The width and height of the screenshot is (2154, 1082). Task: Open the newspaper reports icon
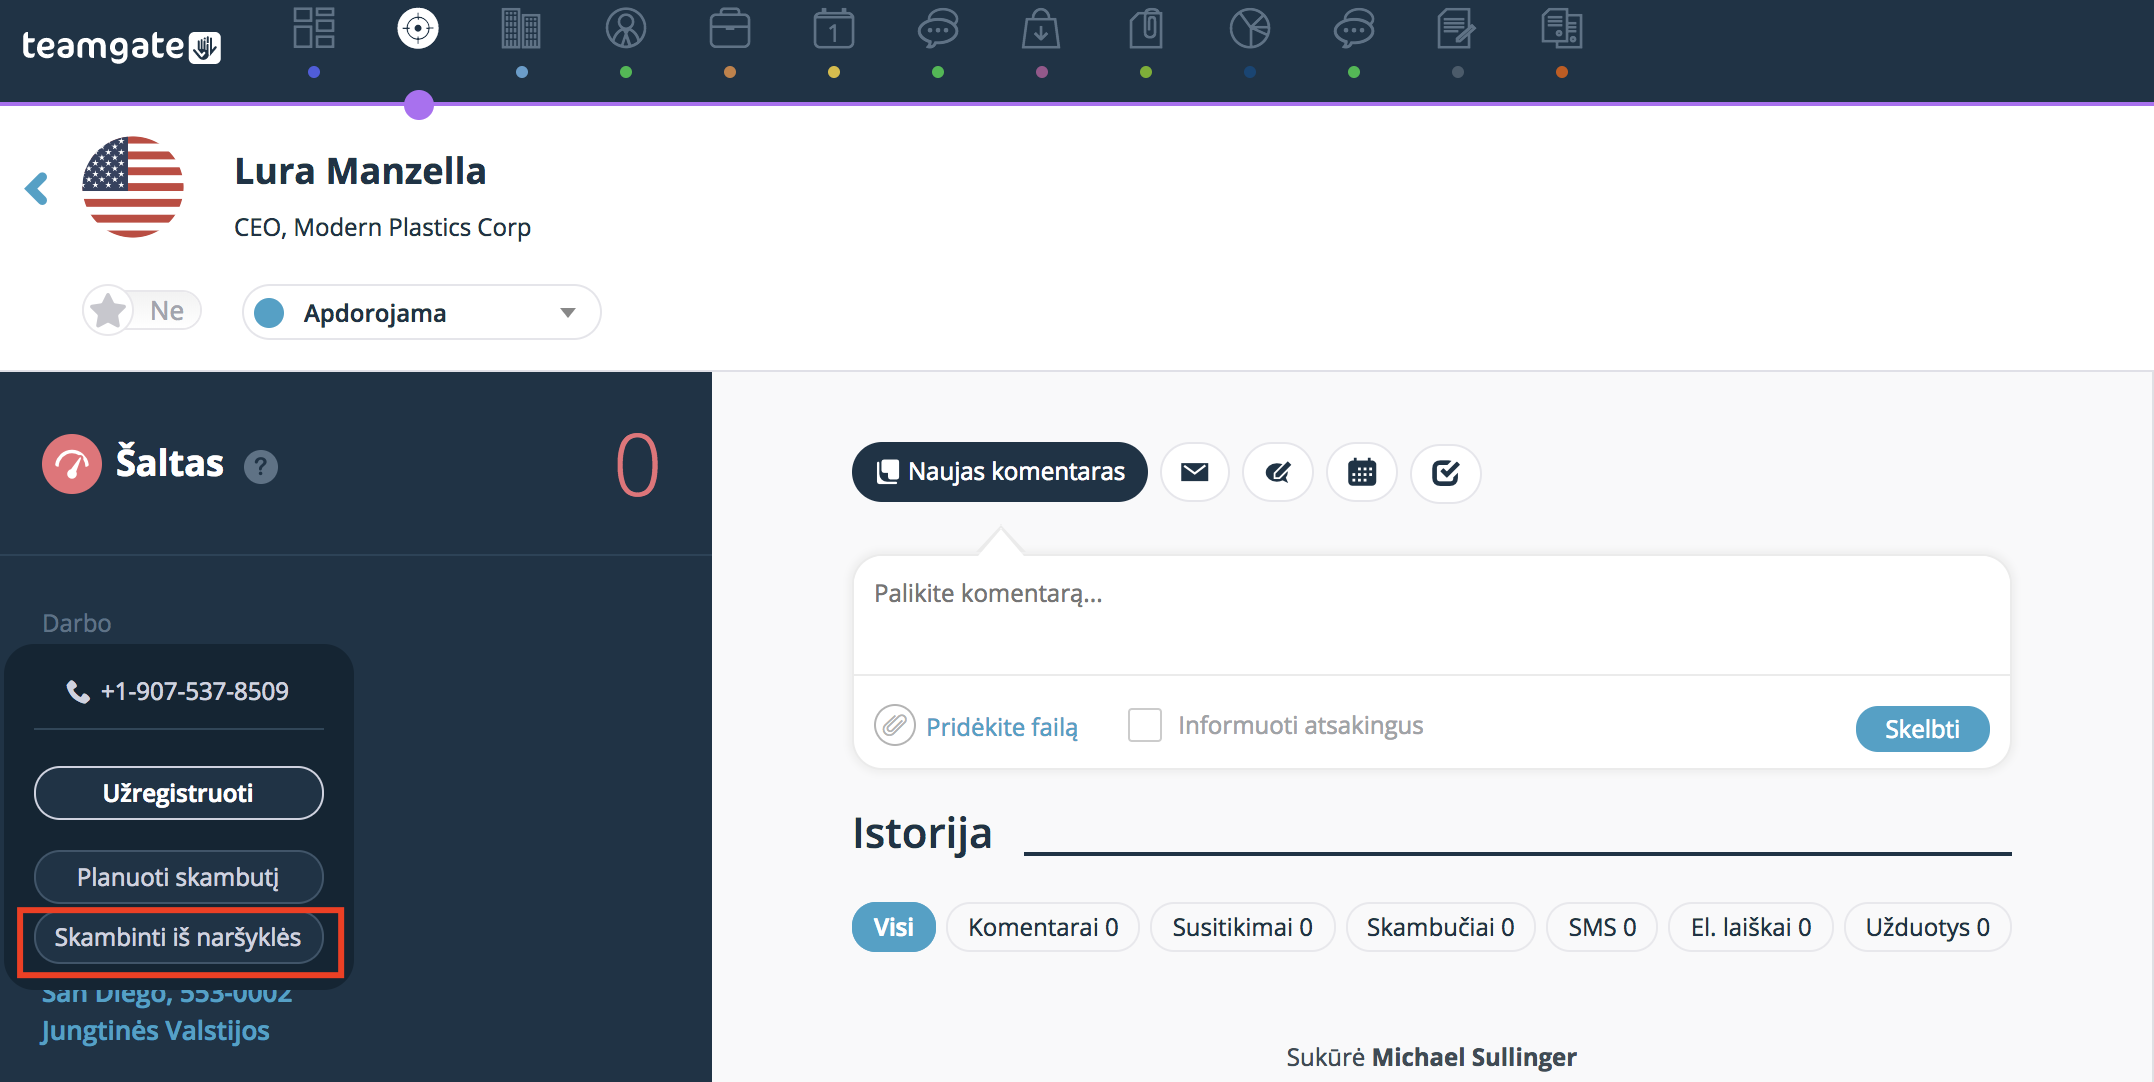click(x=1562, y=28)
